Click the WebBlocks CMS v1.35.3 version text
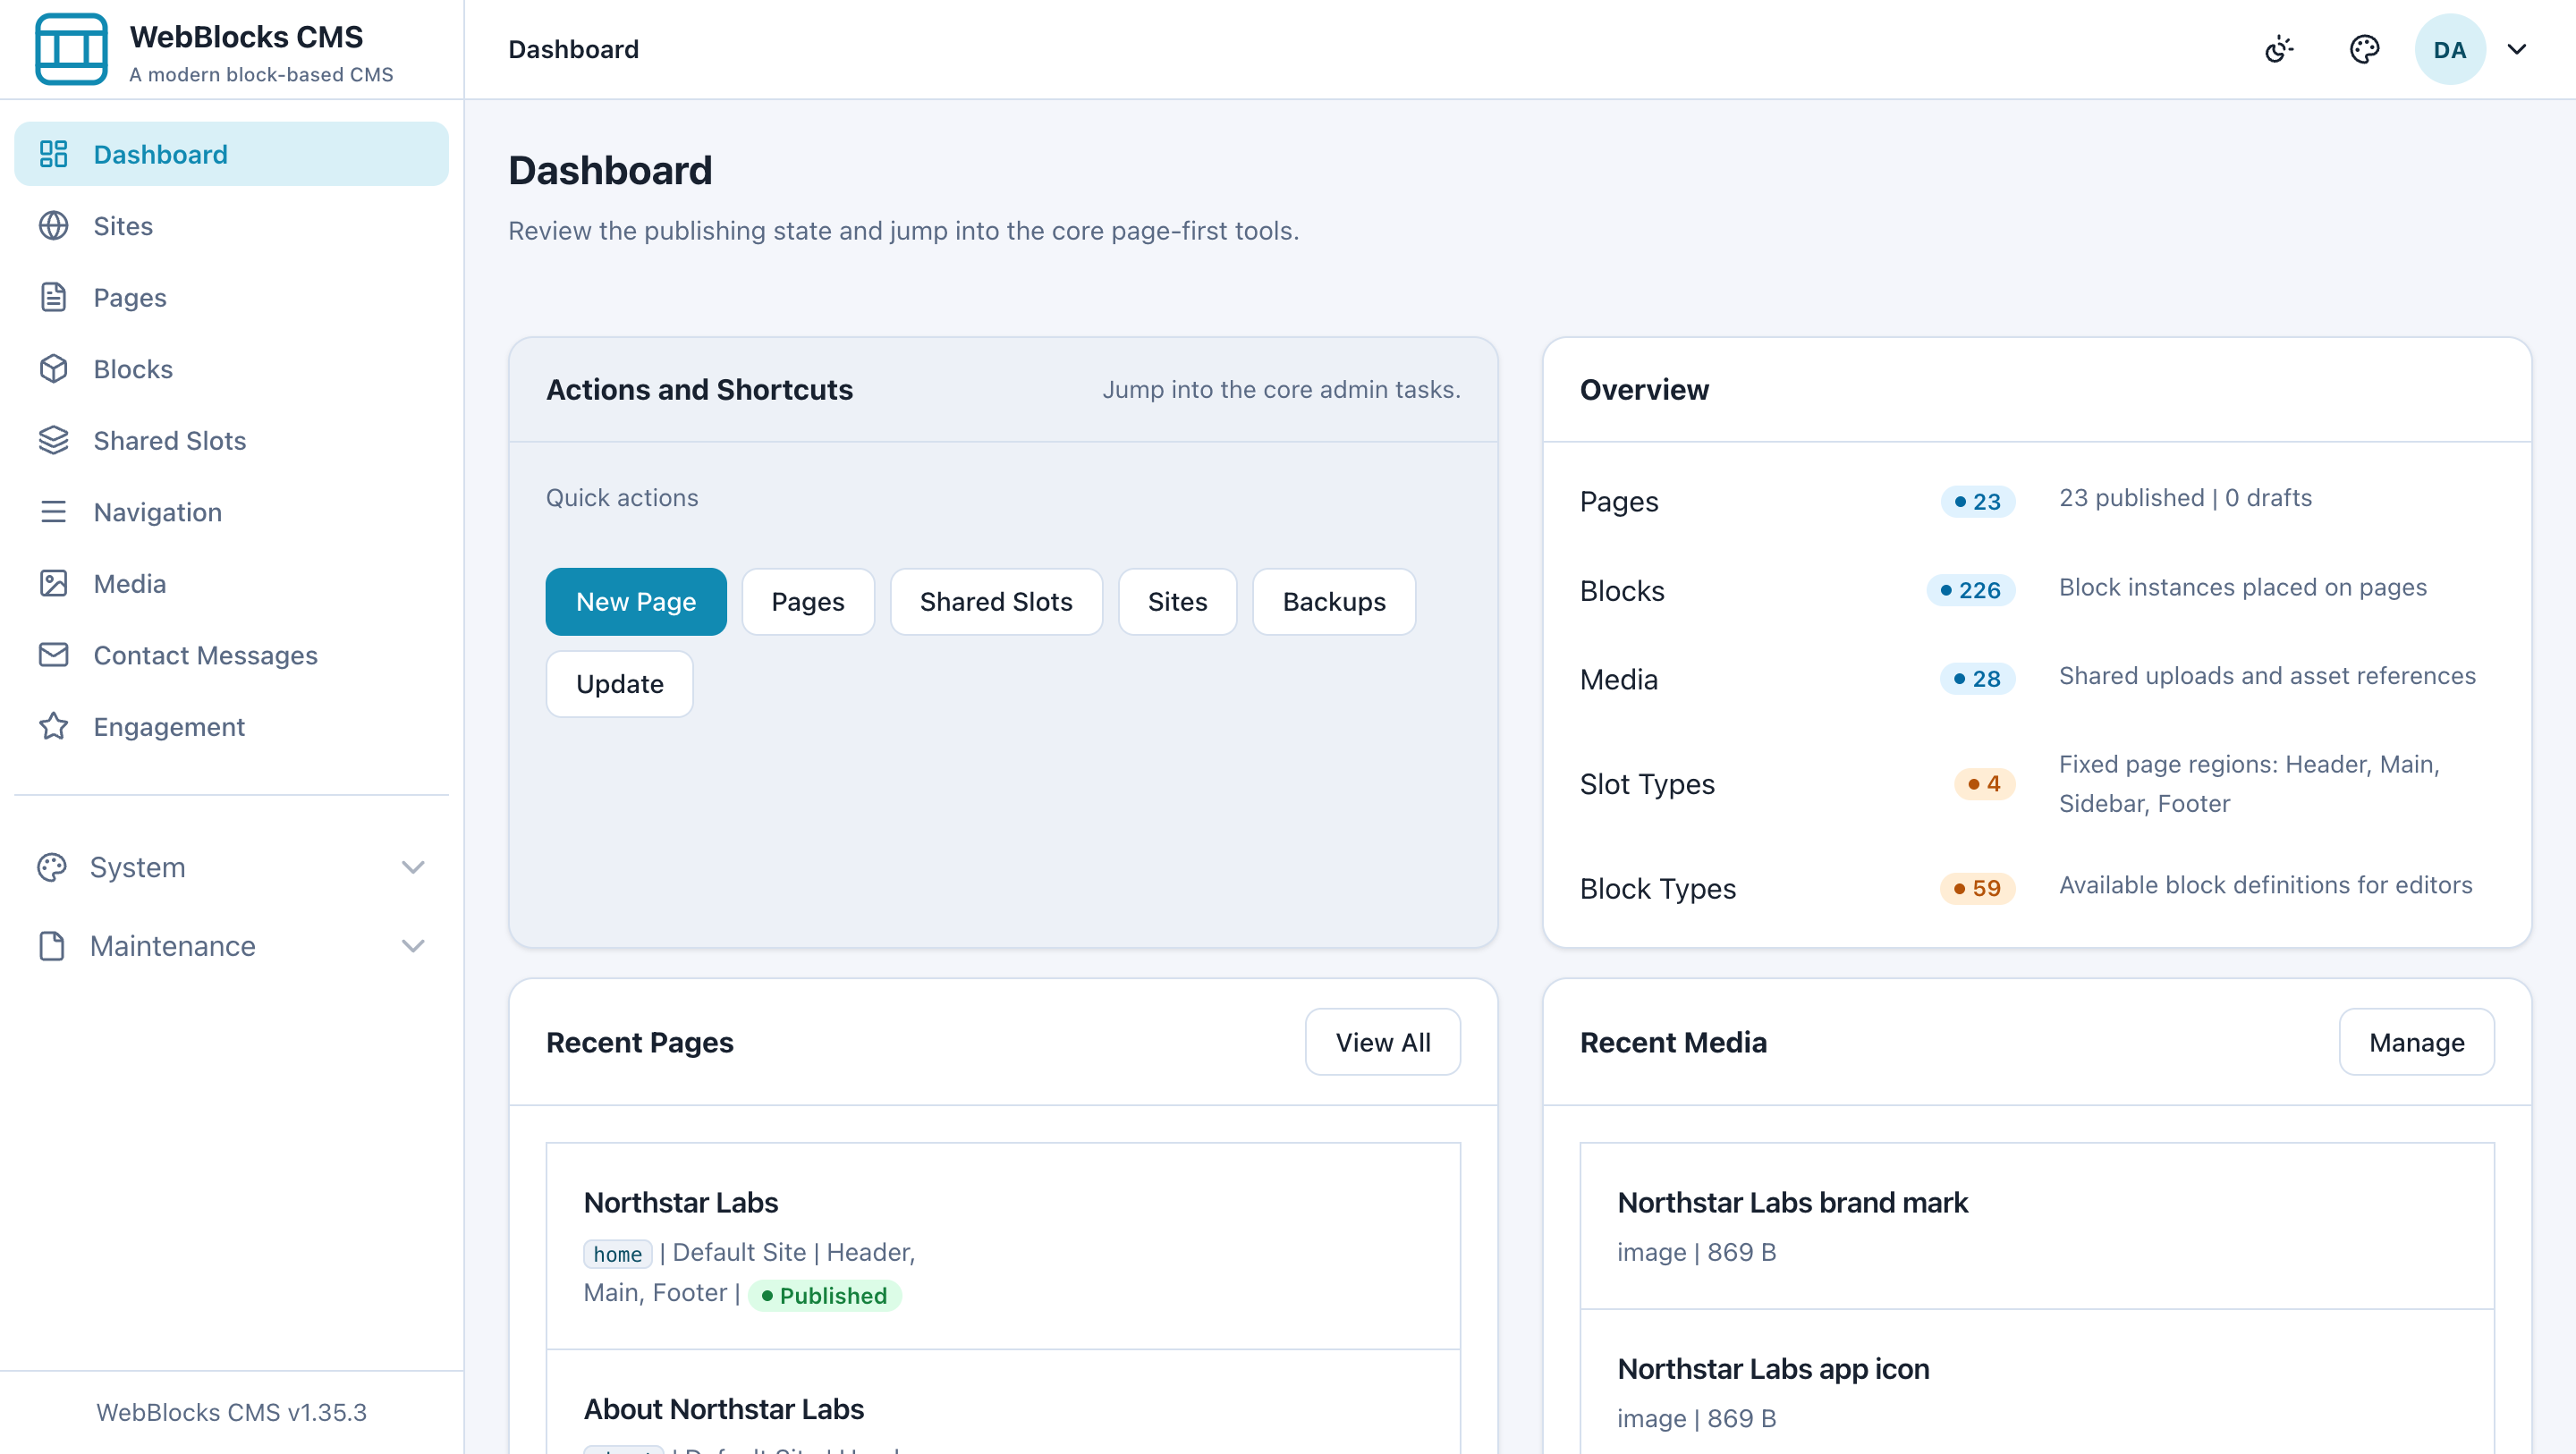Image resolution: width=2576 pixels, height=1454 pixels. (x=231, y=1412)
